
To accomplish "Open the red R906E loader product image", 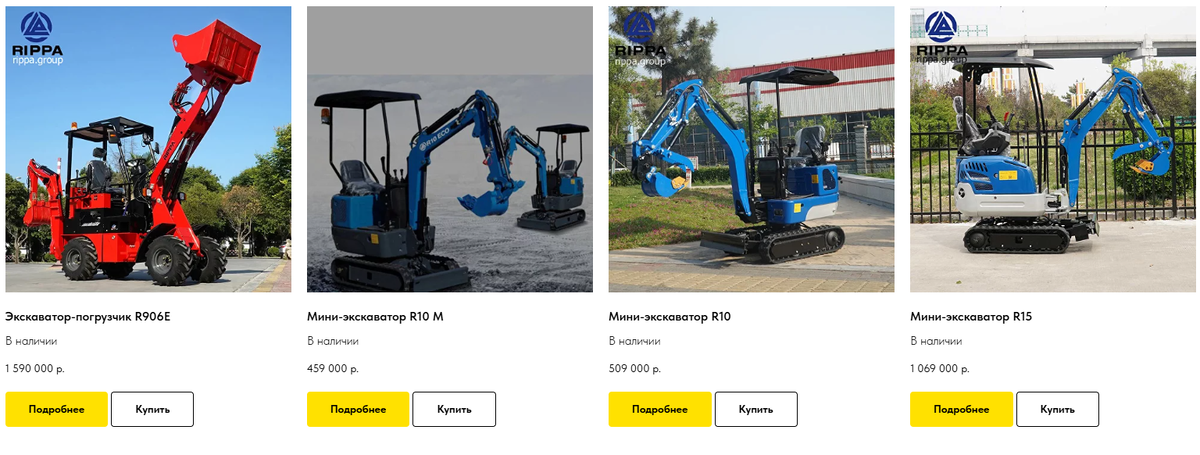I will [148, 149].
